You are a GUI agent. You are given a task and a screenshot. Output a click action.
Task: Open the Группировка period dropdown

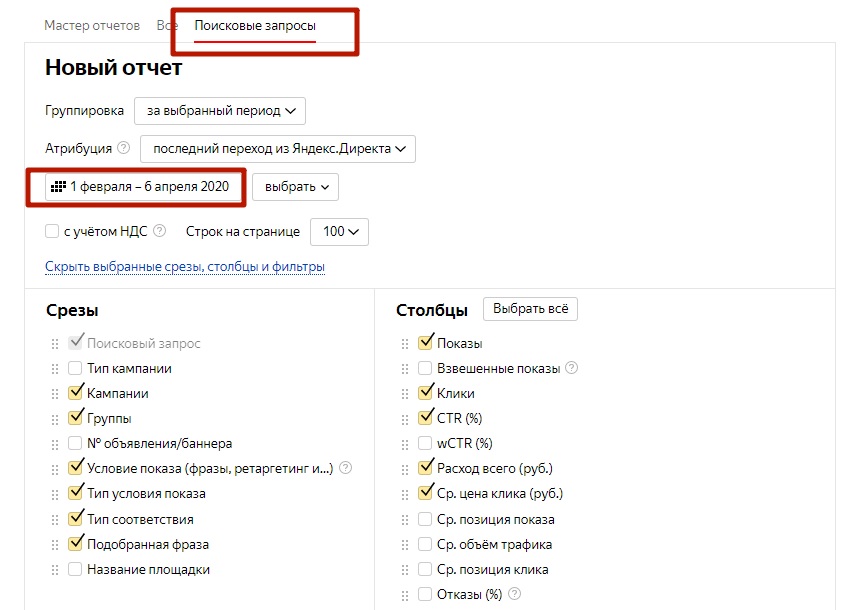click(220, 111)
